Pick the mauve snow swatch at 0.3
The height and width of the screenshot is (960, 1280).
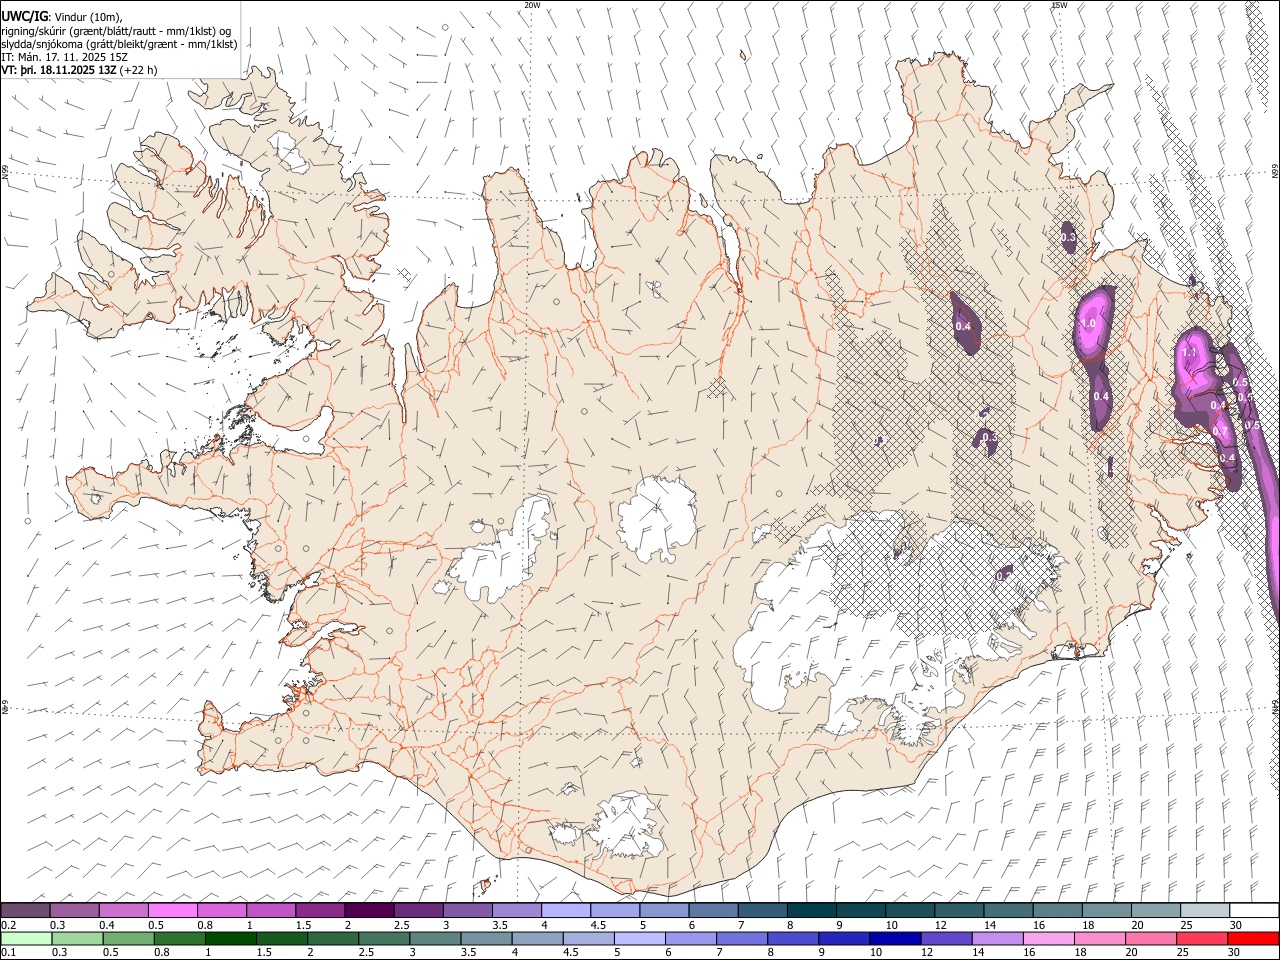pos(74,910)
